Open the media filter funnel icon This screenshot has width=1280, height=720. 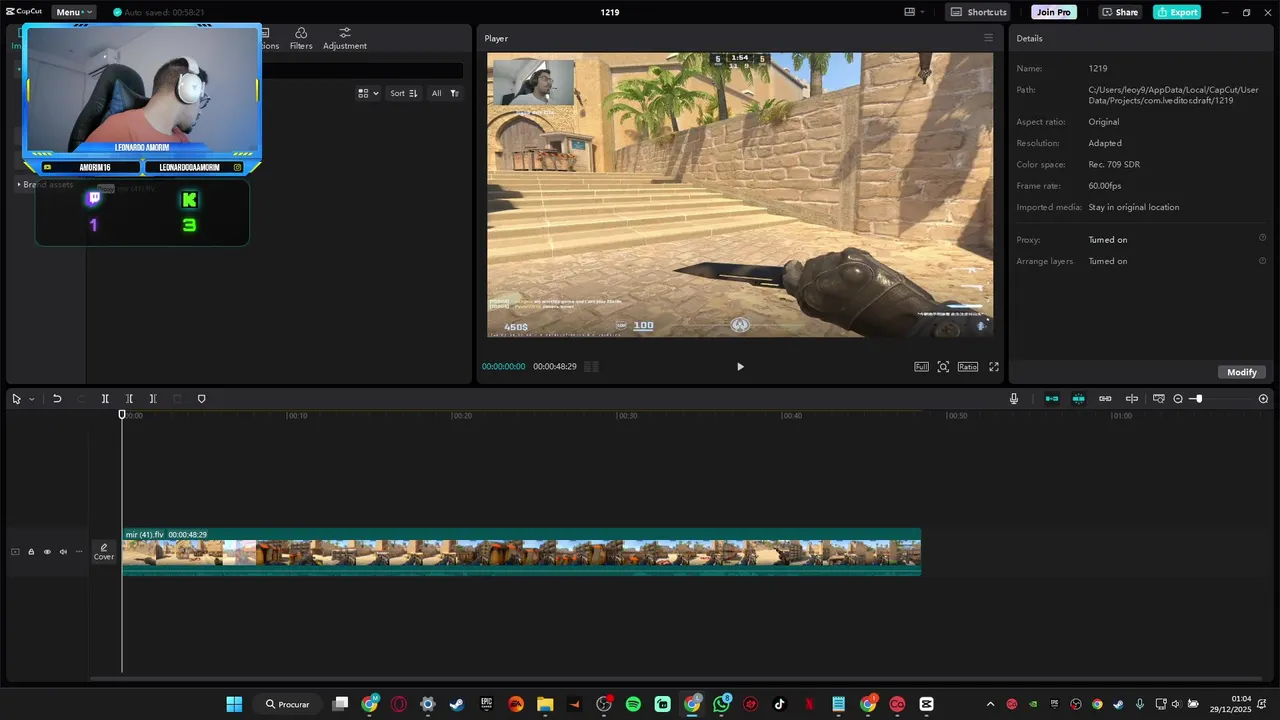[455, 93]
